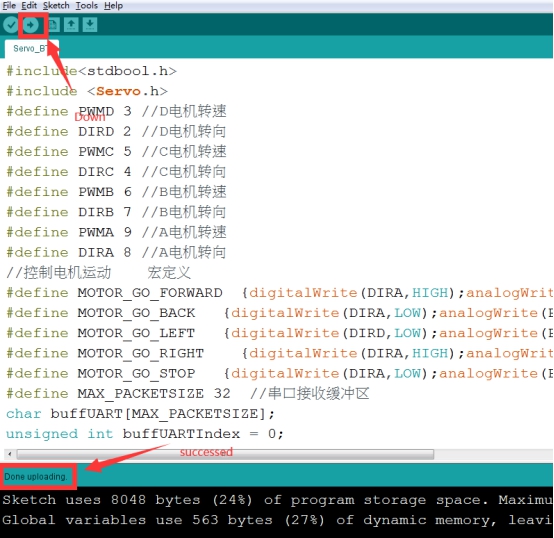Click the buffUARTIndex declaration line
The image size is (554, 538).
coord(145,434)
